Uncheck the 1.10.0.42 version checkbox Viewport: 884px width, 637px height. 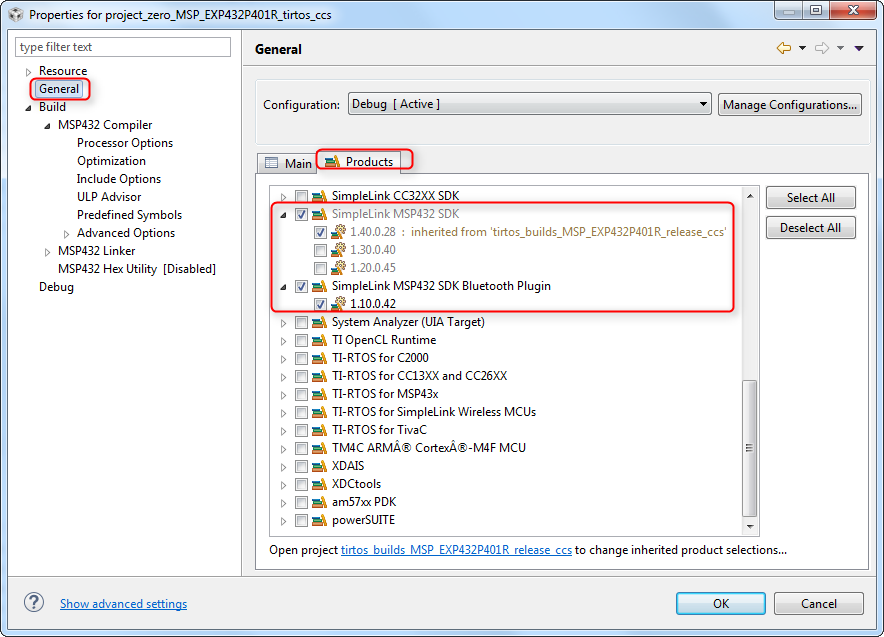coord(320,304)
